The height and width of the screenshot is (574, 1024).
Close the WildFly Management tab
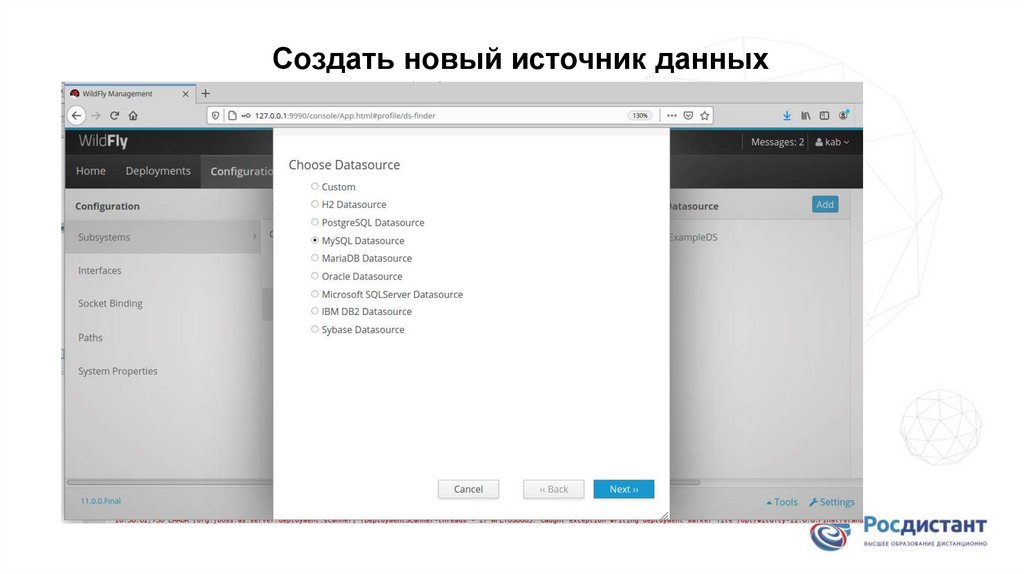click(185, 94)
